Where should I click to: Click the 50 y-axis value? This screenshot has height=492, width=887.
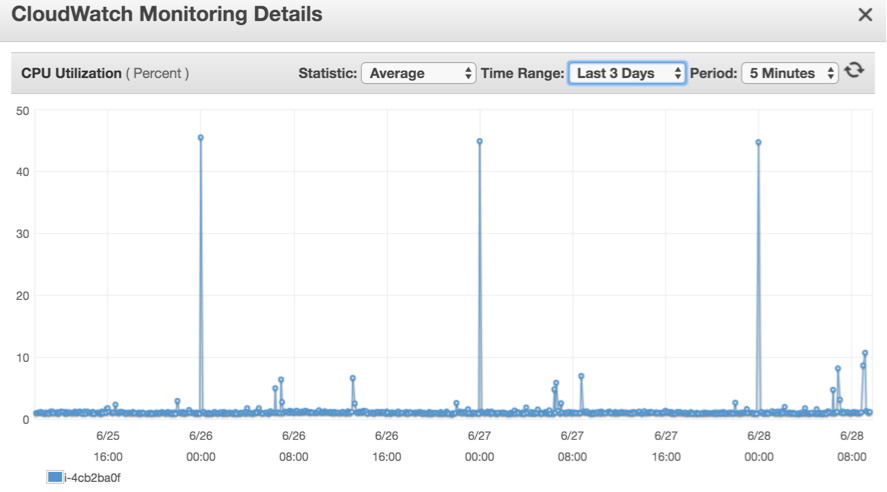pos(23,111)
